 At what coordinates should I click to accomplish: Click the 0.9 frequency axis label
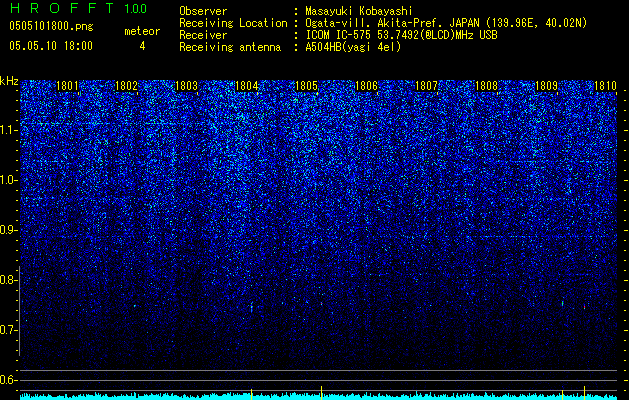[x=9, y=230]
